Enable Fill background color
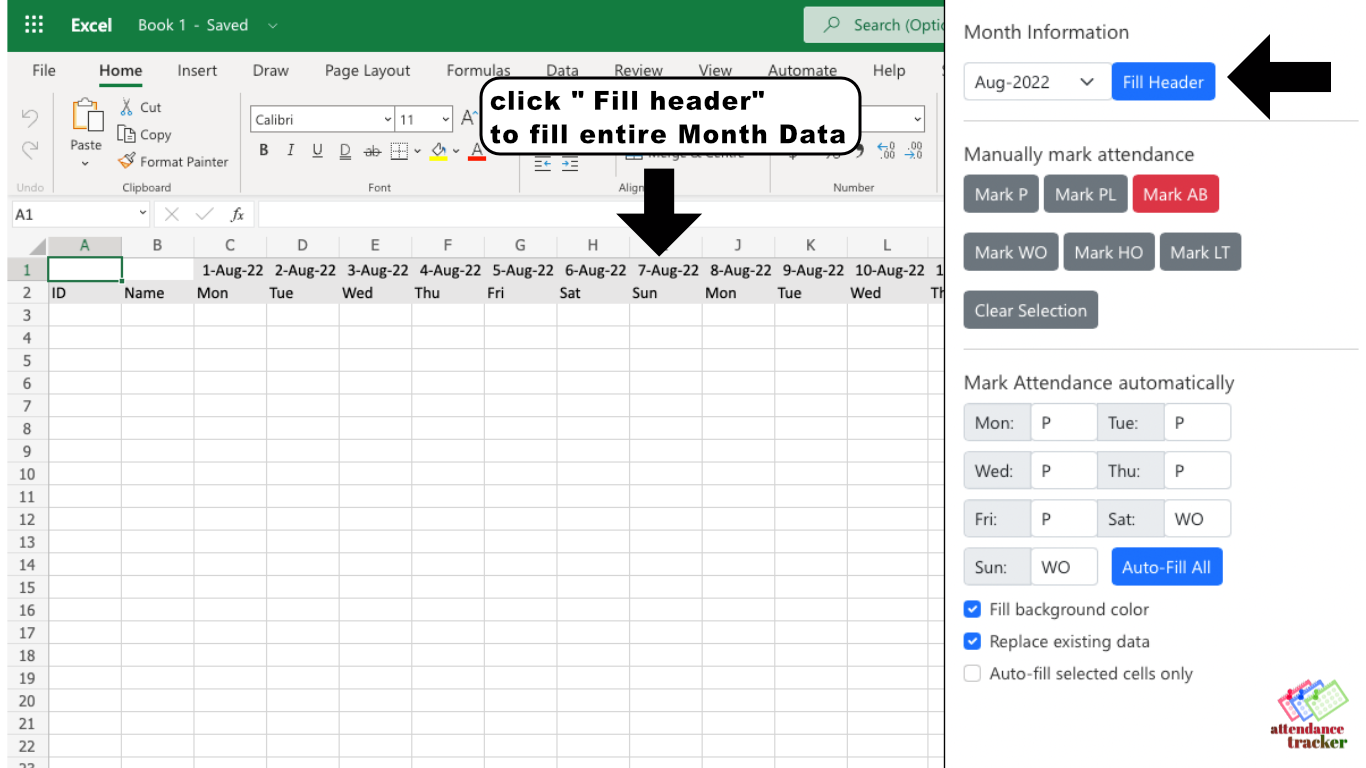 click(x=972, y=609)
